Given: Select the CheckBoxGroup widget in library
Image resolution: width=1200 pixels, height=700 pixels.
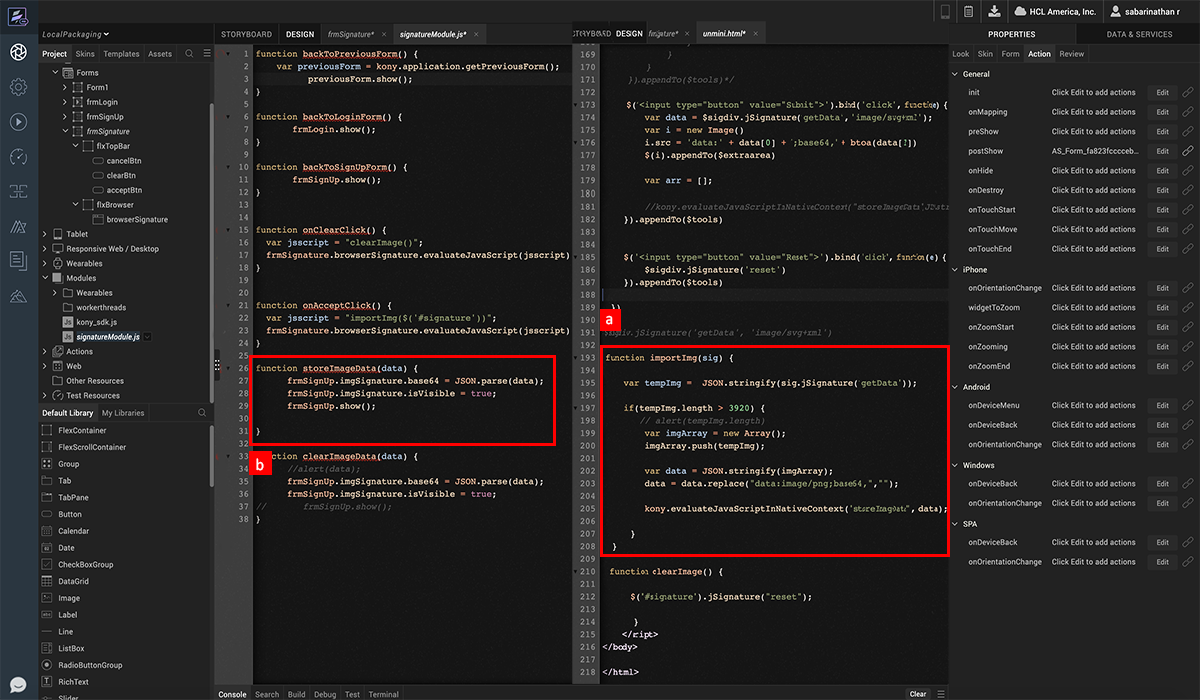Looking at the screenshot, I should [x=85, y=565].
